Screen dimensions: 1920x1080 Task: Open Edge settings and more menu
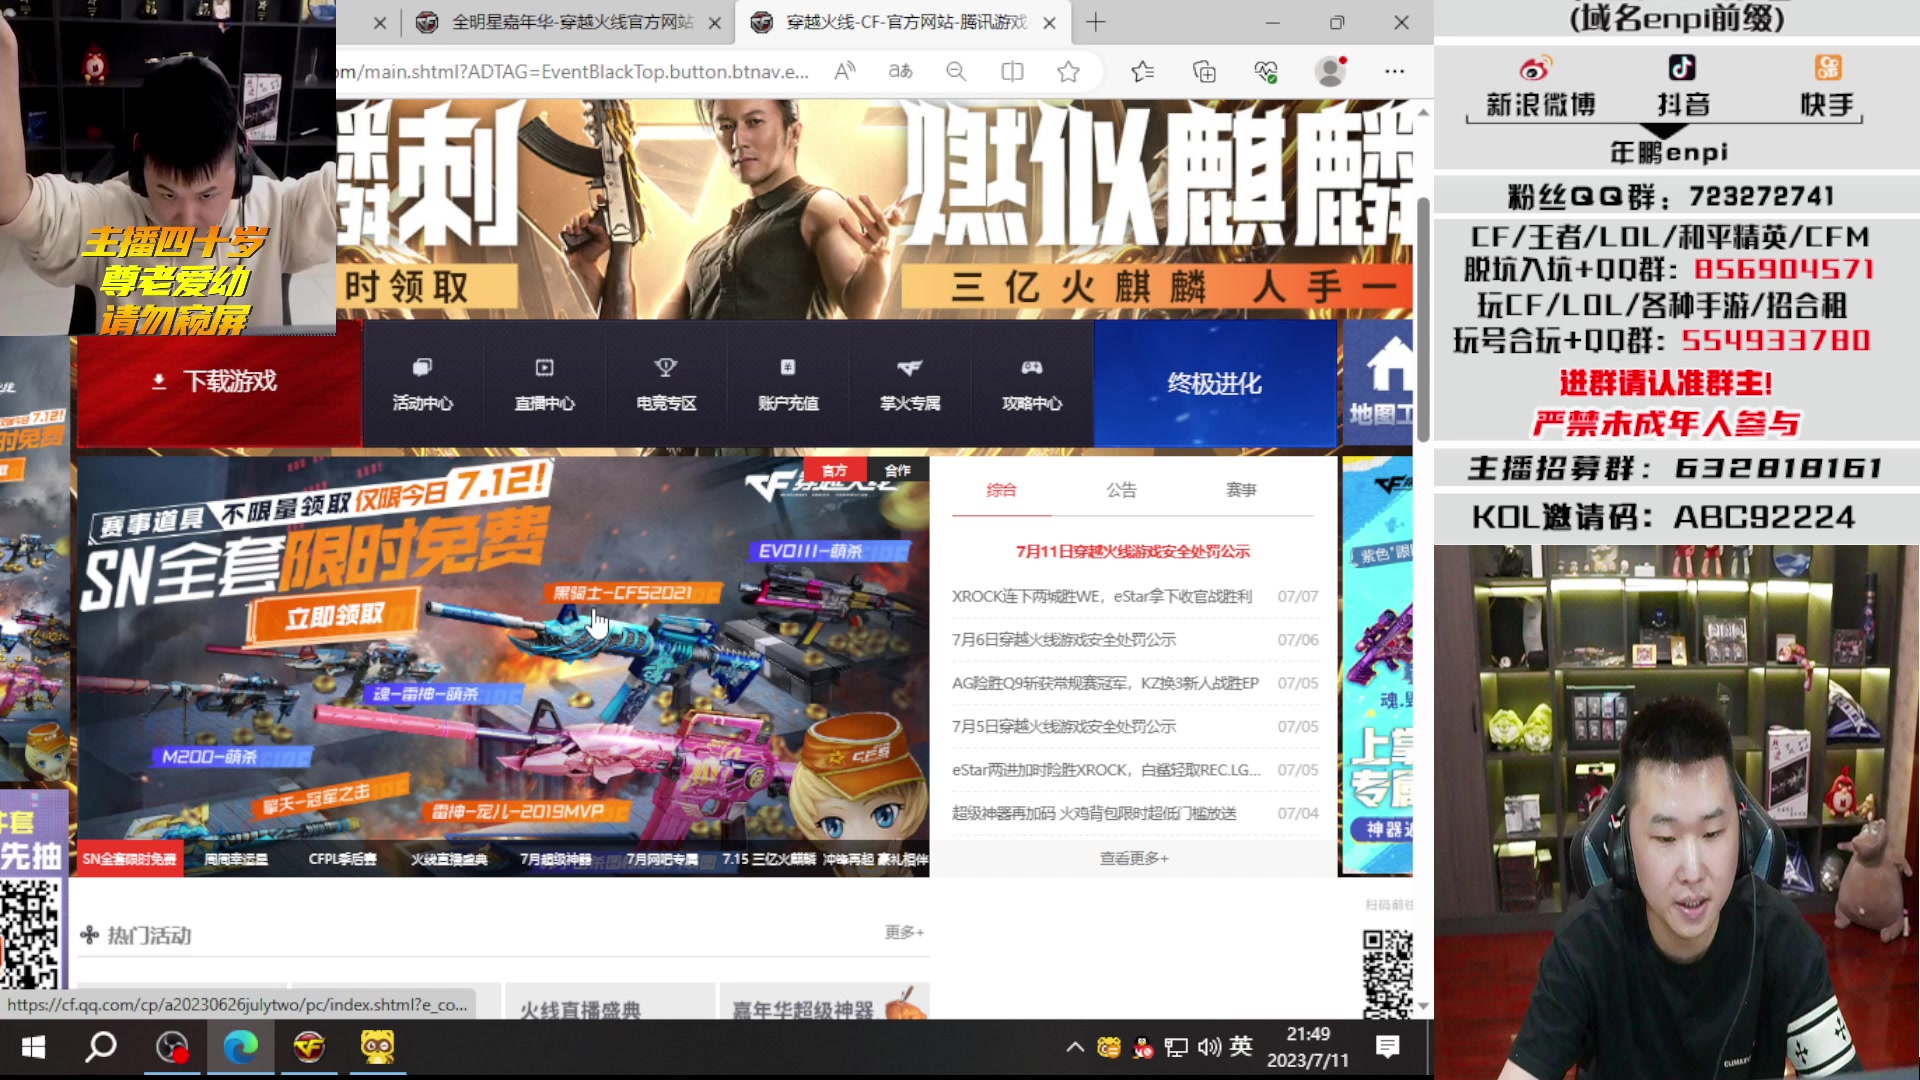tap(1394, 71)
